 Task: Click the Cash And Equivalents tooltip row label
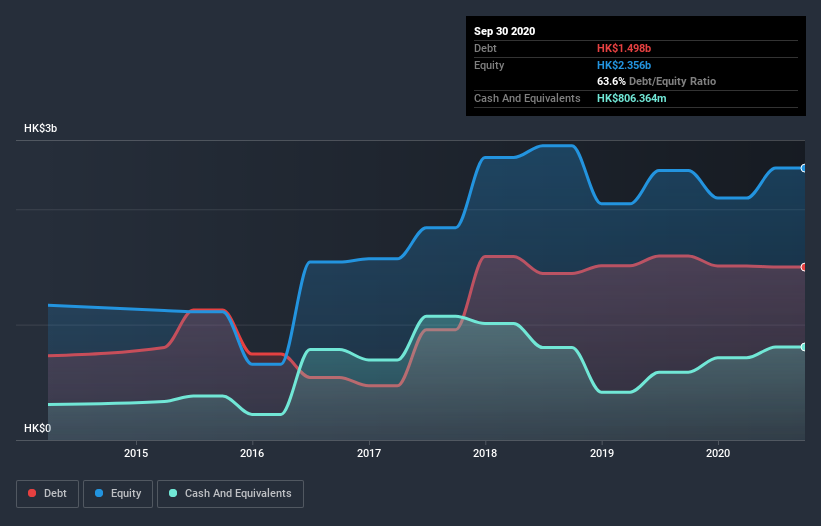click(527, 98)
